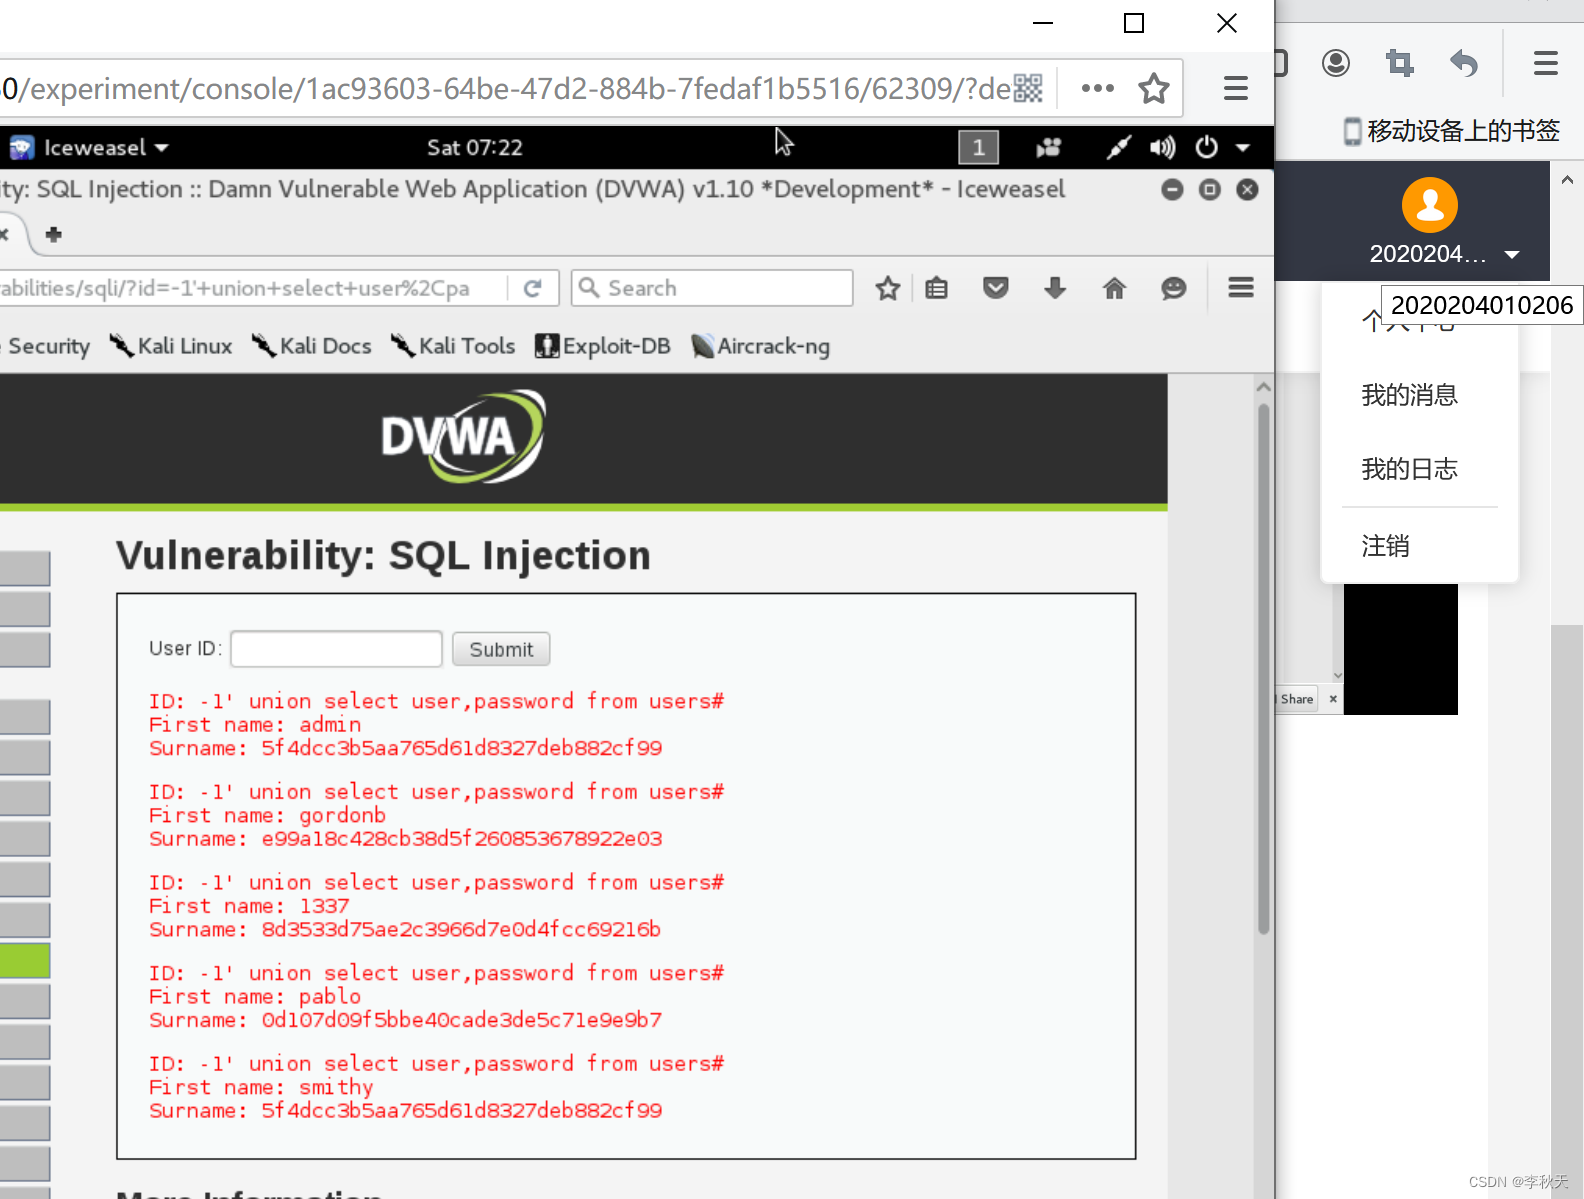This screenshot has width=1584, height=1199.
Task: Open 移动设备上的书签 bookmarks folder
Action: [1452, 131]
